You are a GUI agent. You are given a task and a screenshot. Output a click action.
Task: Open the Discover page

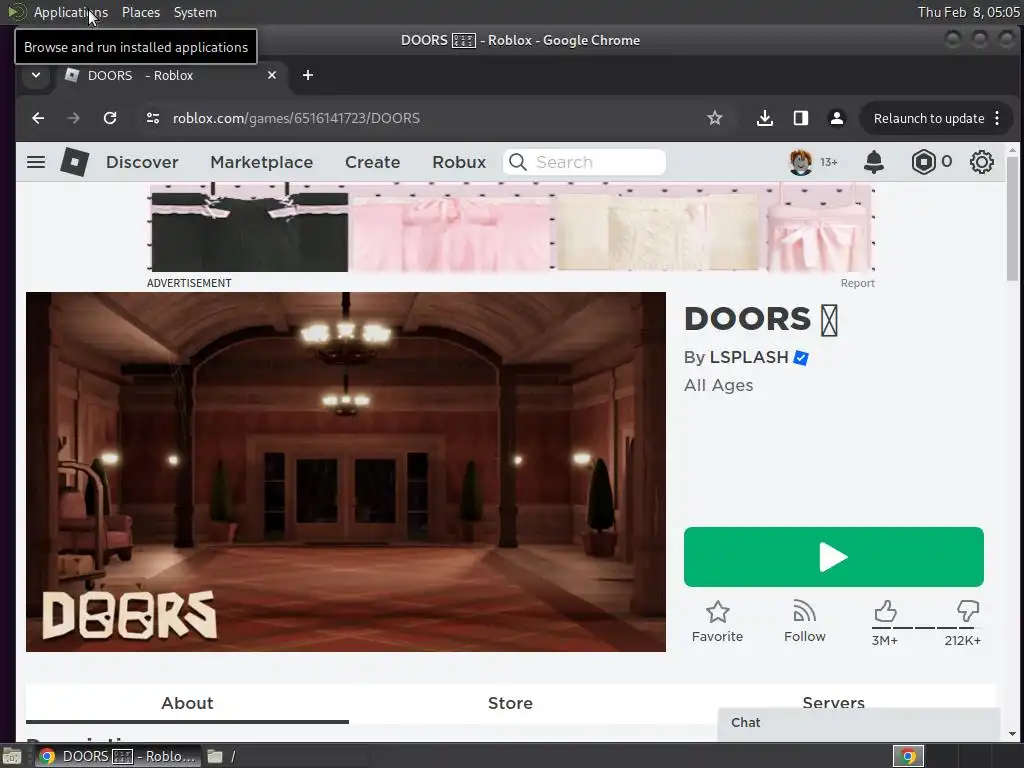click(x=142, y=162)
